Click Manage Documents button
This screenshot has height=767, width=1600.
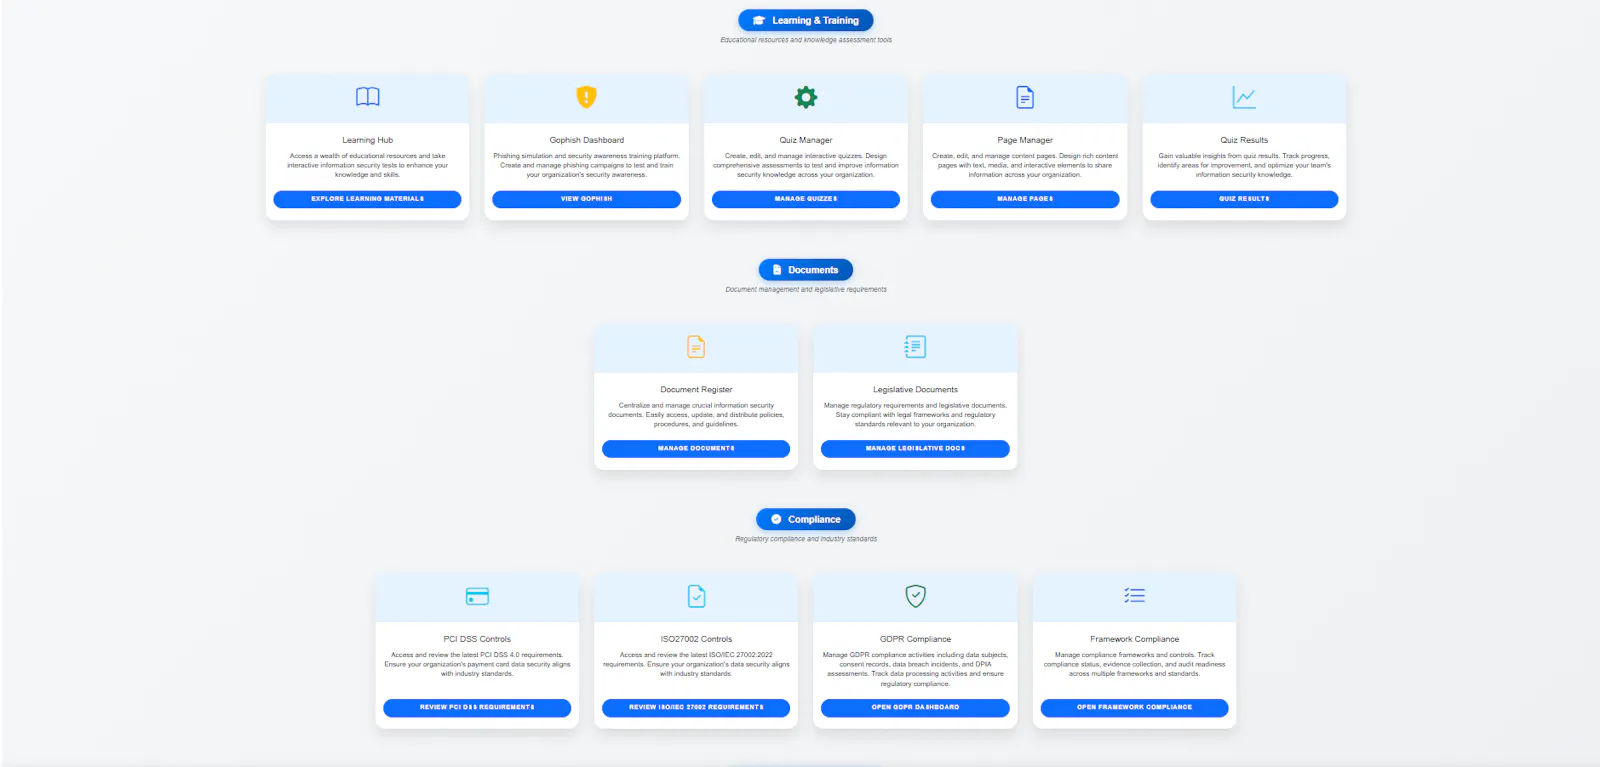(x=696, y=449)
